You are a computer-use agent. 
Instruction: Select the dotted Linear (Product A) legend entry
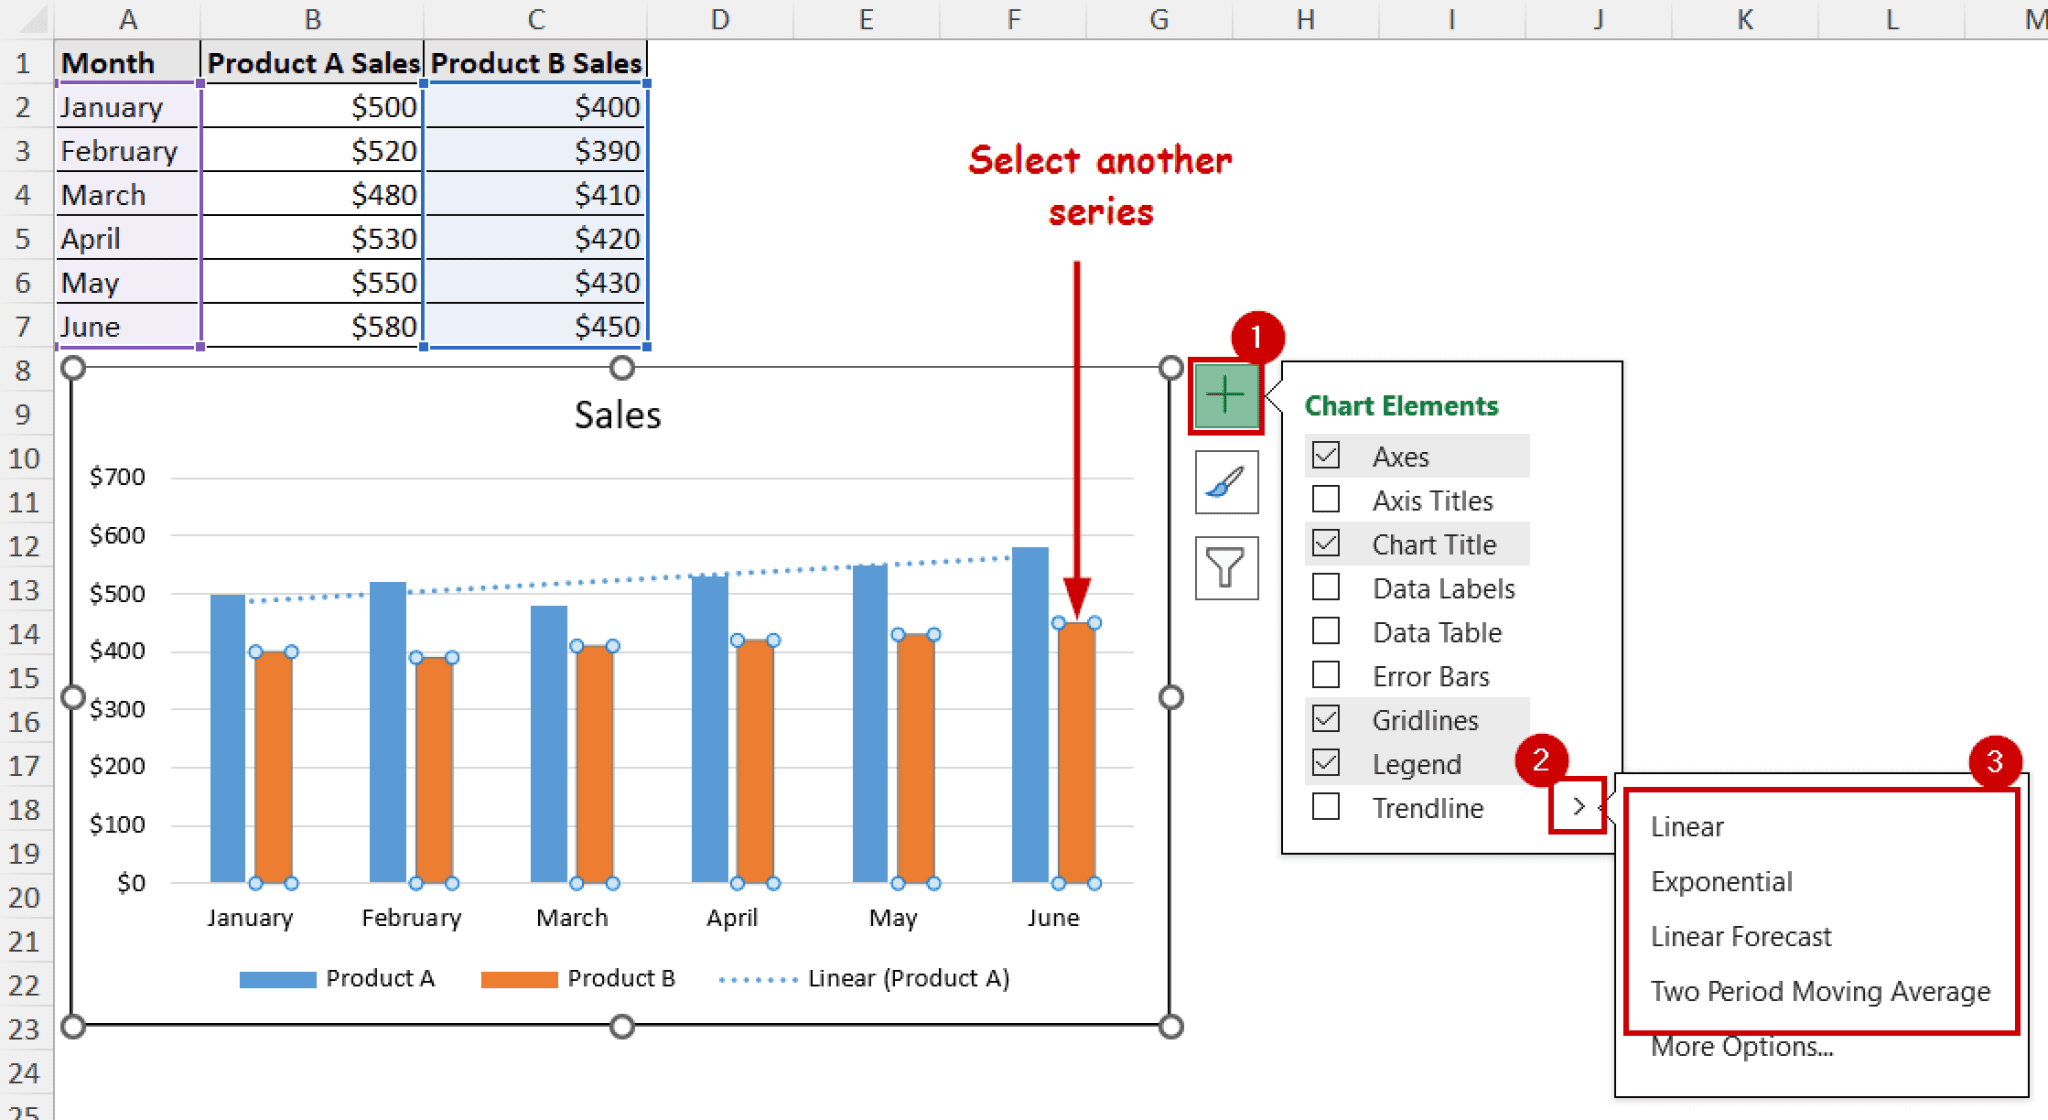click(x=865, y=979)
